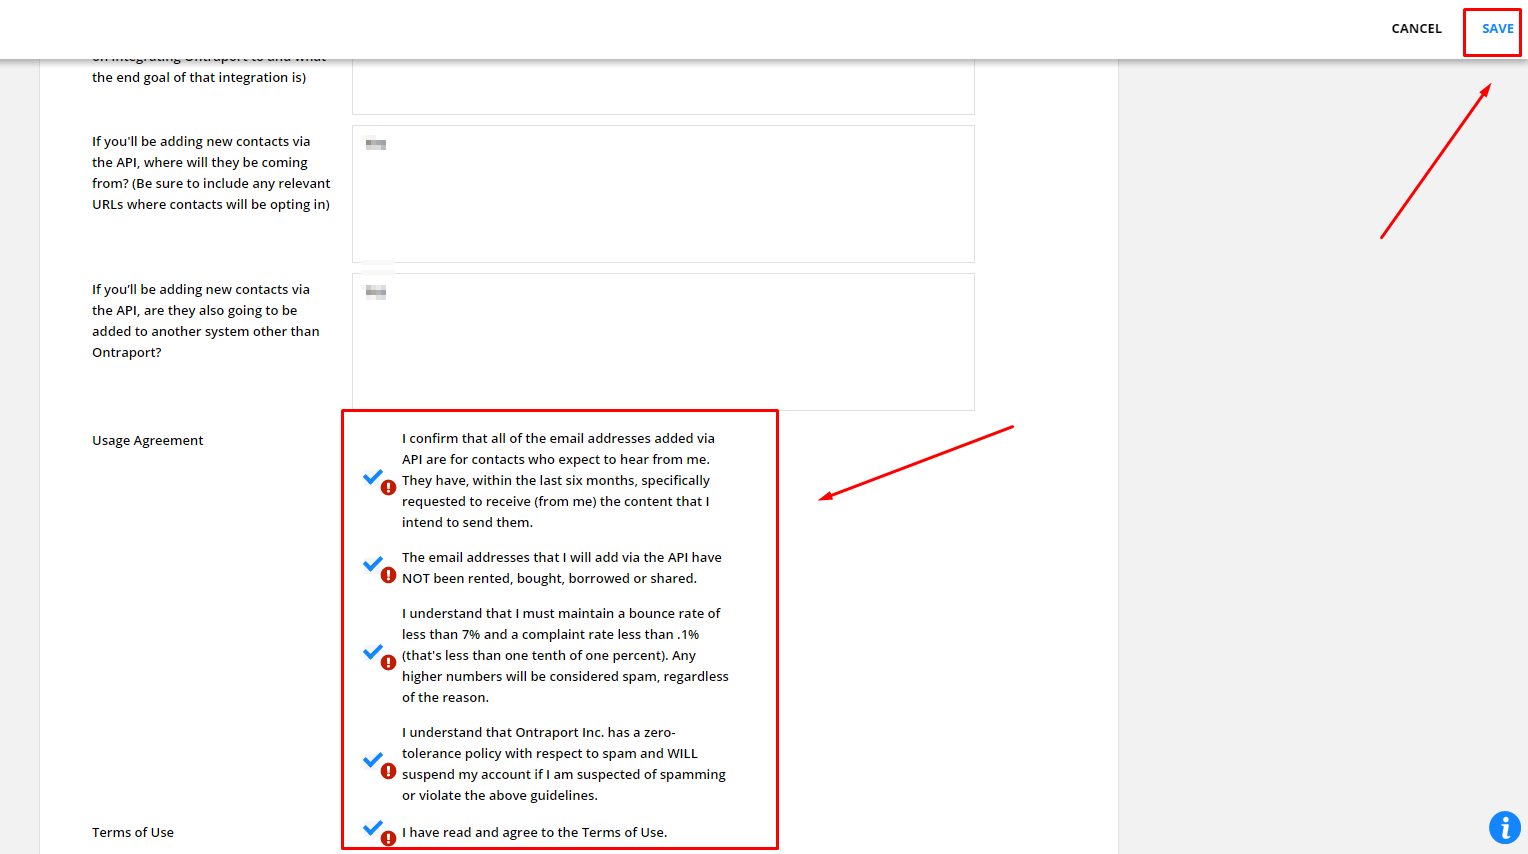Click red error icon beside first usage agreement
This screenshot has height=854, width=1528.
389,488
